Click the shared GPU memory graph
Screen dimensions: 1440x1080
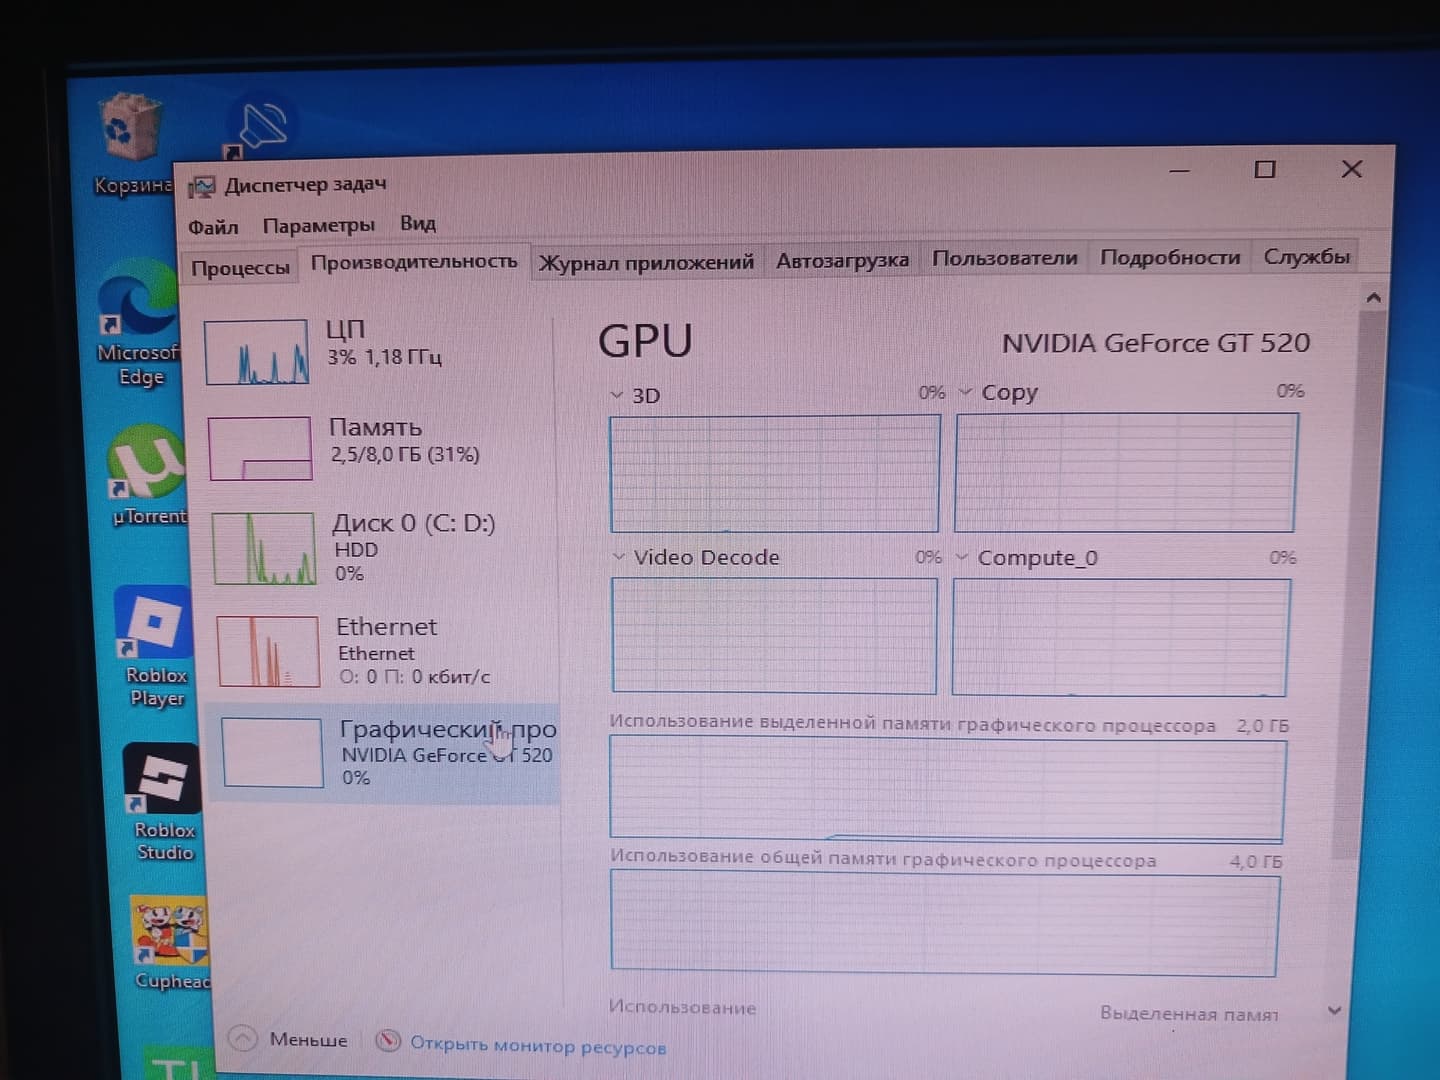(x=945, y=923)
